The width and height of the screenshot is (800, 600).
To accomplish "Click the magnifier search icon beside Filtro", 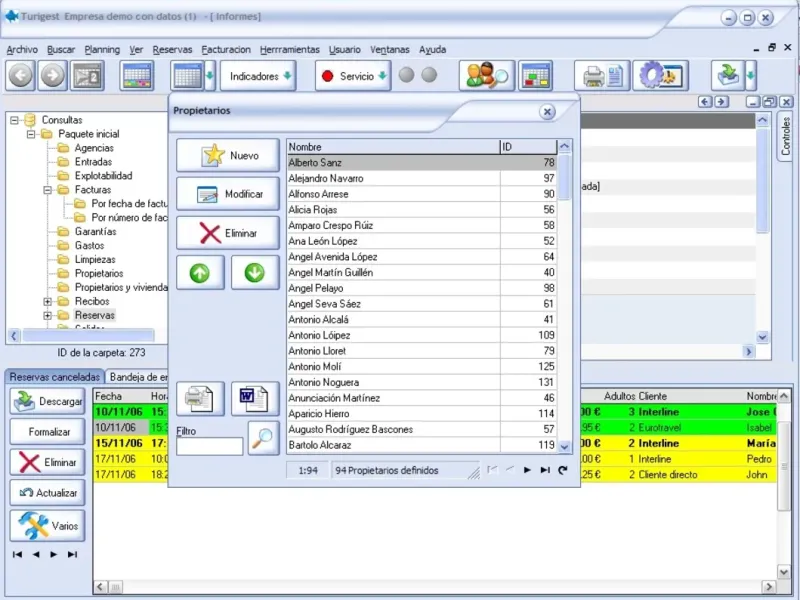I will (x=264, y=438).
